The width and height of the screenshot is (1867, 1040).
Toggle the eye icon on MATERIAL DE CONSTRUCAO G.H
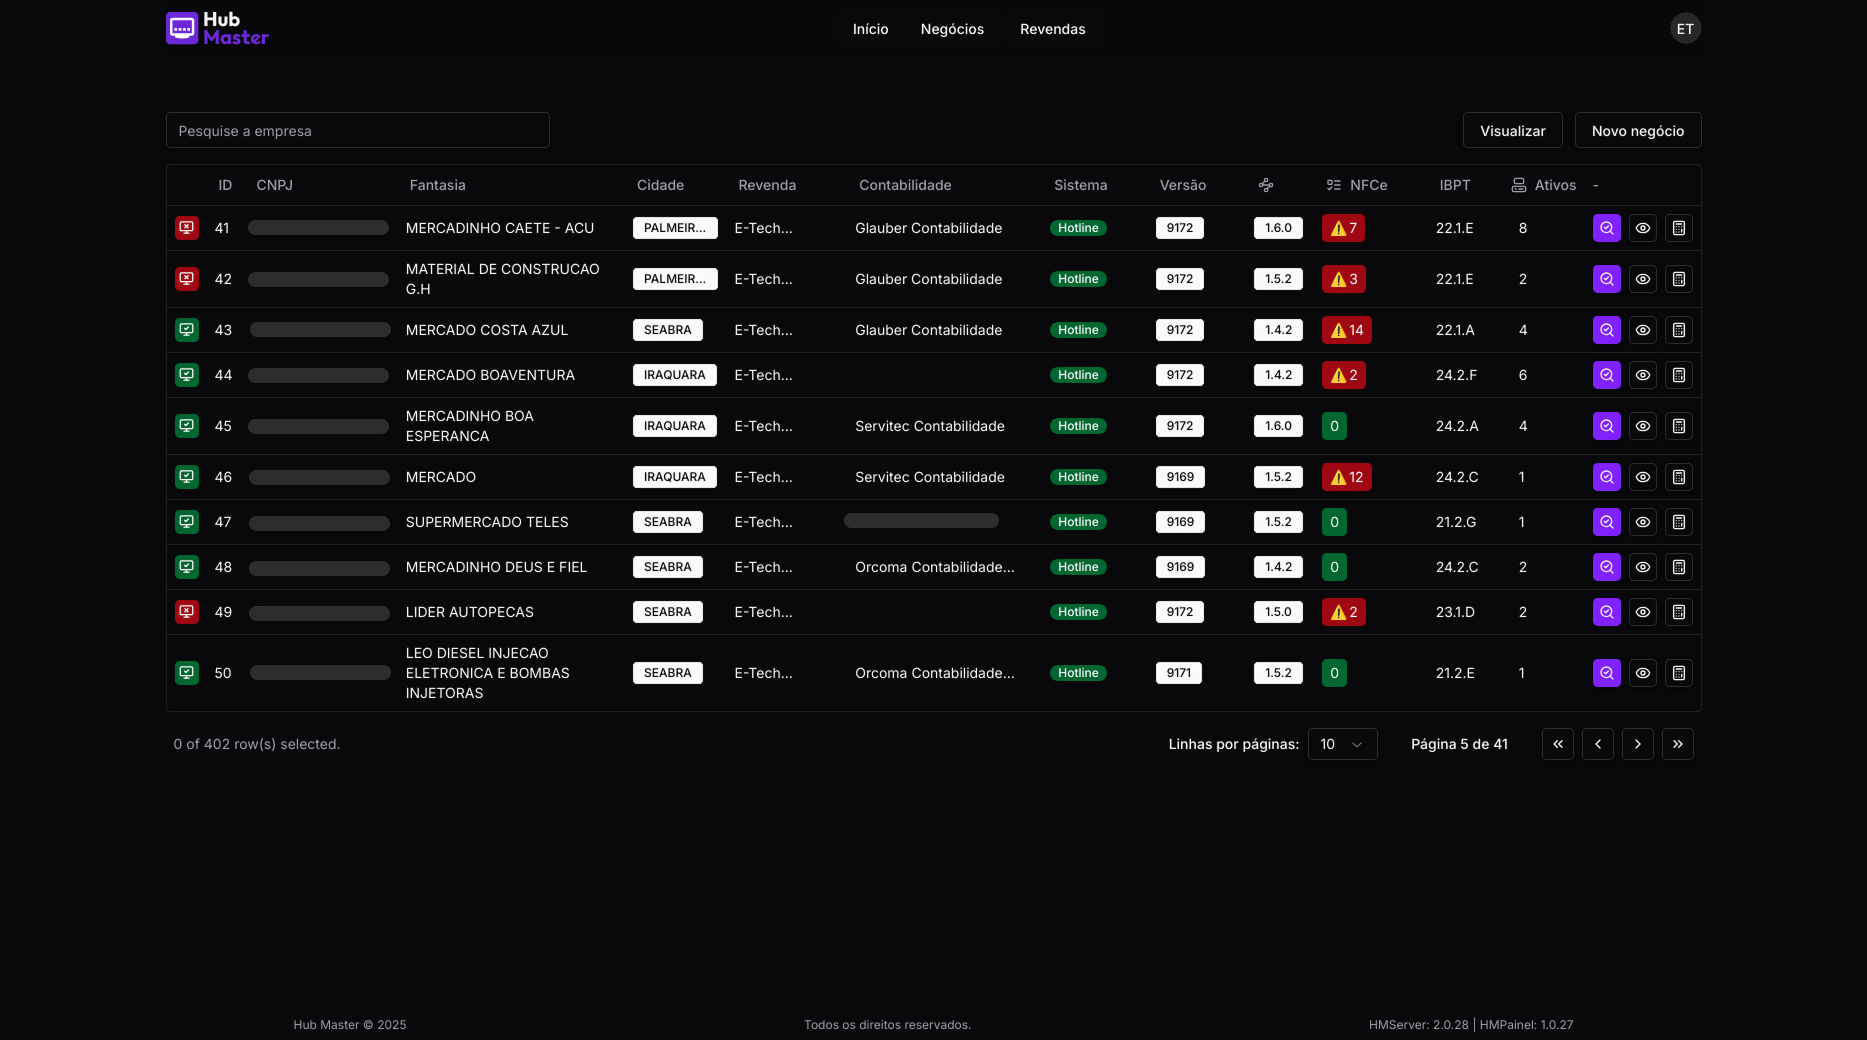tap(1643, 279)
